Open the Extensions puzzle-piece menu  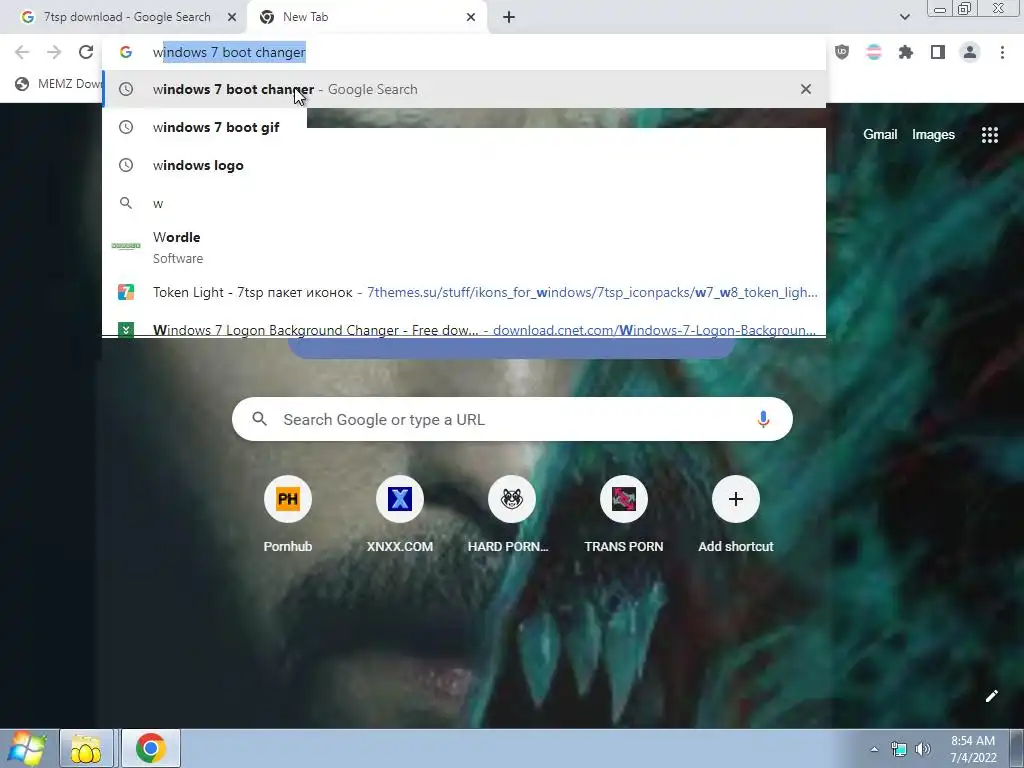906,52
